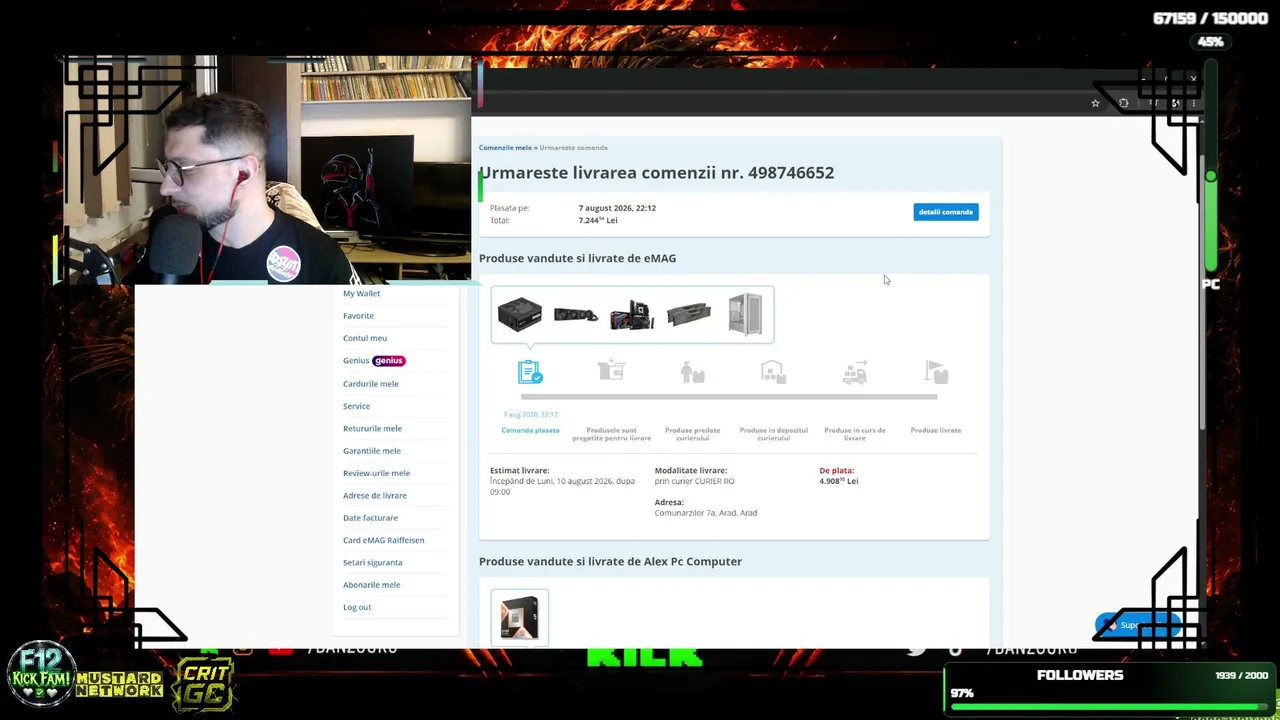Go to 'Retururile mele'
1280x720 pixels.
click(373, 428)
